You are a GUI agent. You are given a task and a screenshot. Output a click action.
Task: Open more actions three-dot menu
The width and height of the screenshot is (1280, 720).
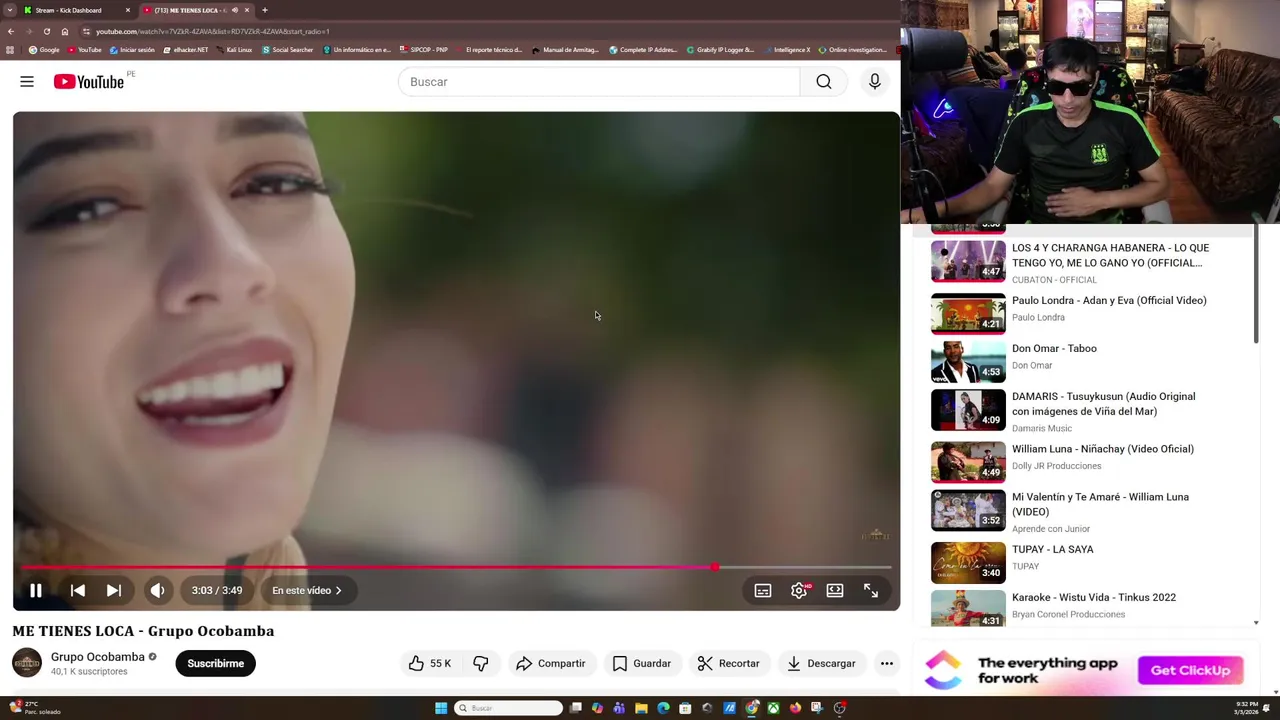pos(886,663)
